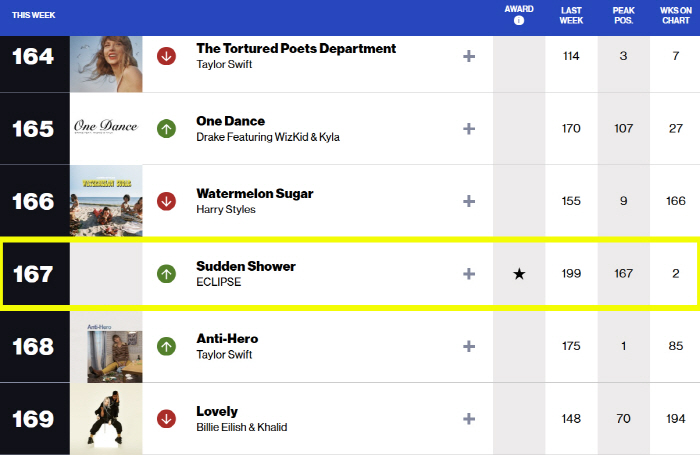Click weeks on chart value 85
The height and width of the screenshot is (455, 700).
tap(676, 346)
